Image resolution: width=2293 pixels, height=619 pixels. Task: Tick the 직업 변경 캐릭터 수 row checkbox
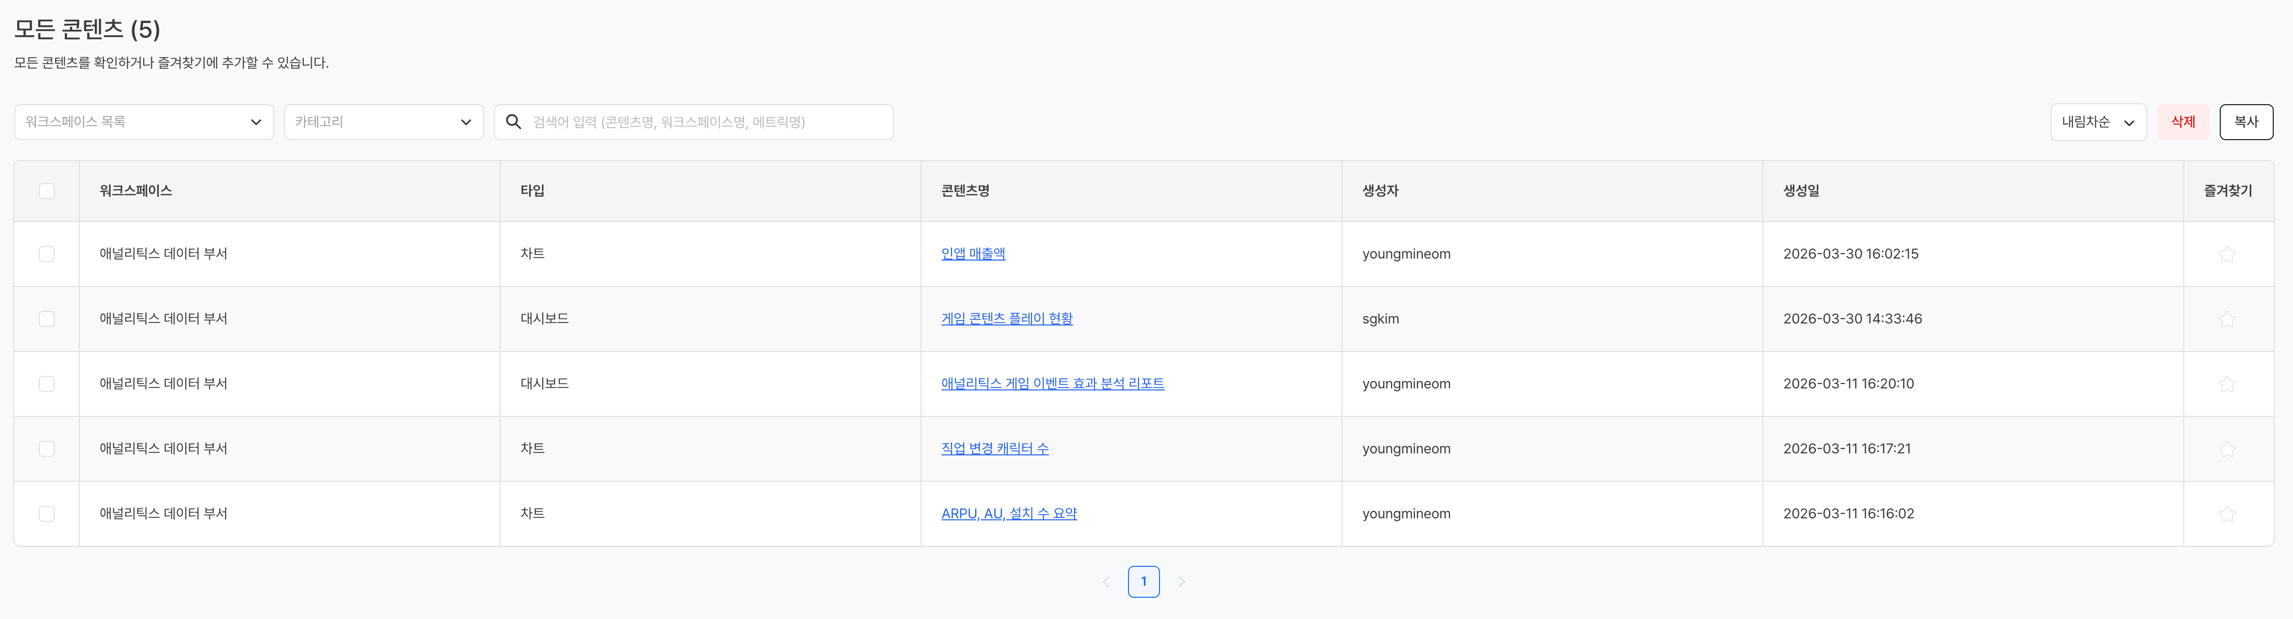47,449
